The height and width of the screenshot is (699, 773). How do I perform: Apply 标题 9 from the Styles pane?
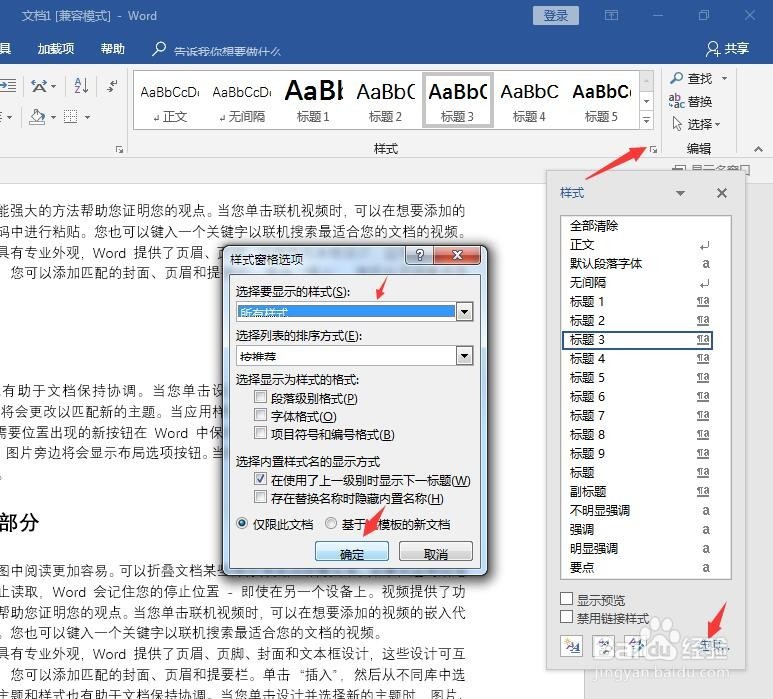point(638,454)
